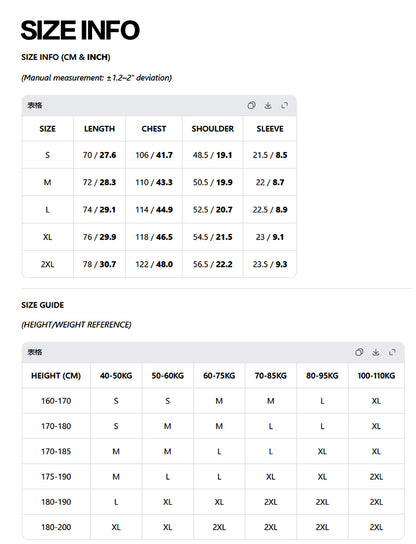Screen dimensions: 416x544
Task: Expand the height/weight size guide table
Action: click(x=392, y=352)
